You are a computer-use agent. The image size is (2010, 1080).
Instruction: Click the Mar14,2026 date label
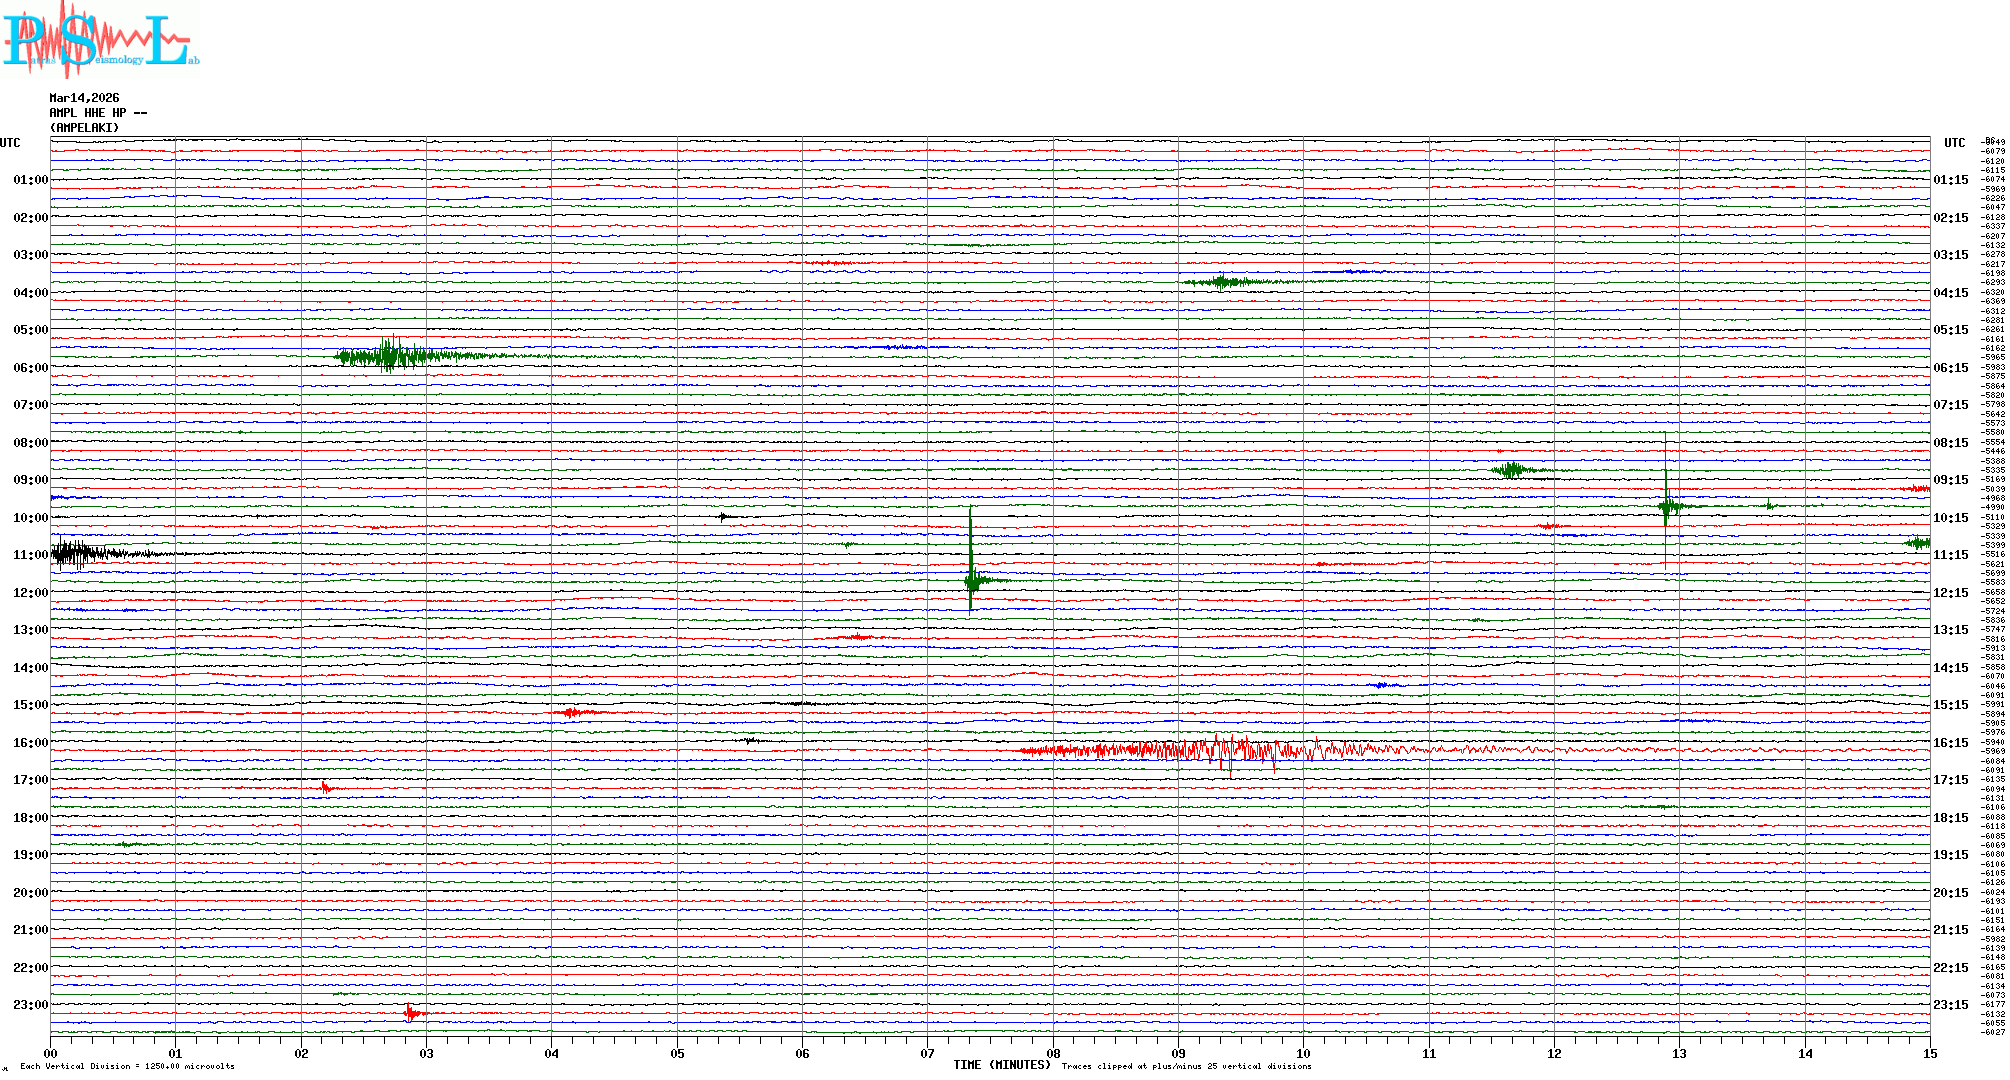click(84, 98)
